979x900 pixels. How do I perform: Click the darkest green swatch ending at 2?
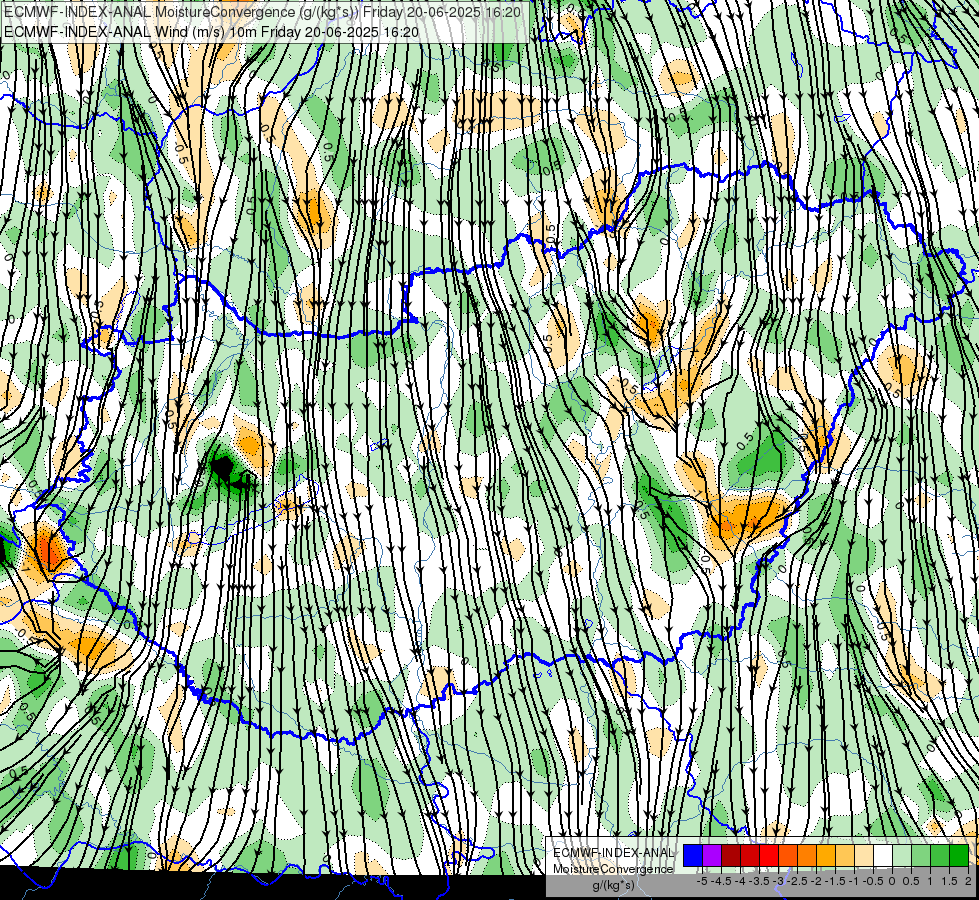(x=959, y=856)
